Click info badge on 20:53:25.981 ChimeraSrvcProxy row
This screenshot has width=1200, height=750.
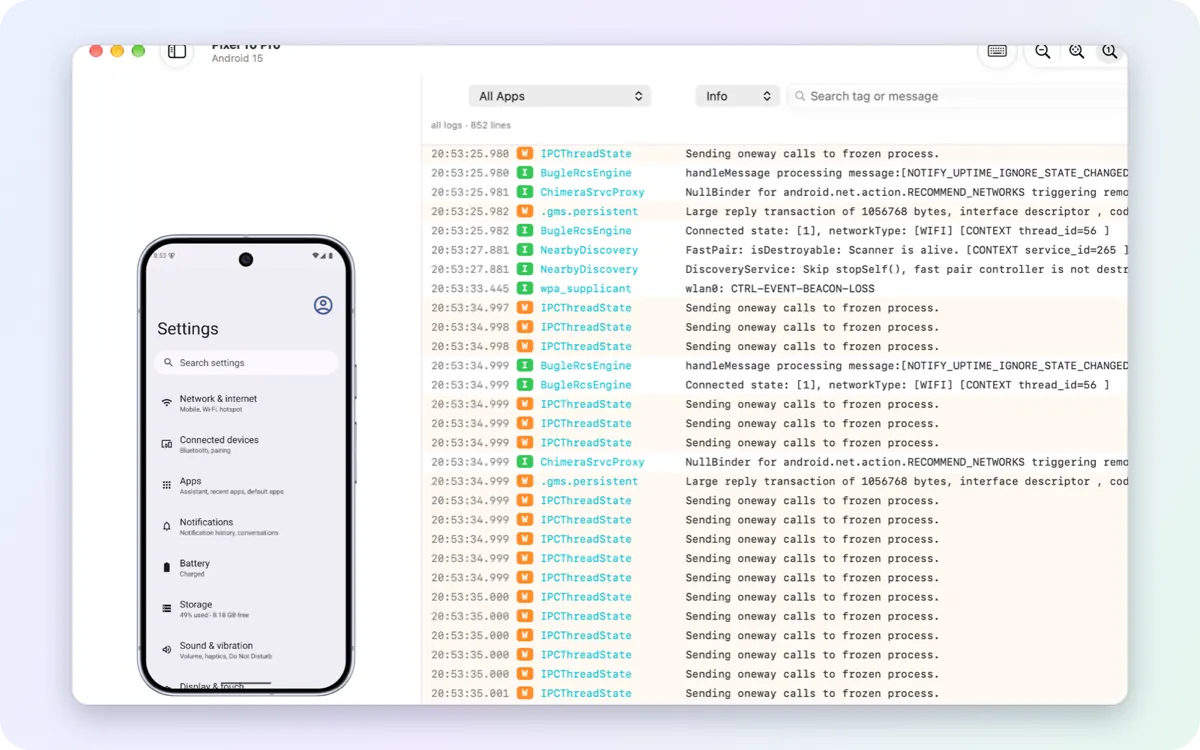click(x=525, y=192)
